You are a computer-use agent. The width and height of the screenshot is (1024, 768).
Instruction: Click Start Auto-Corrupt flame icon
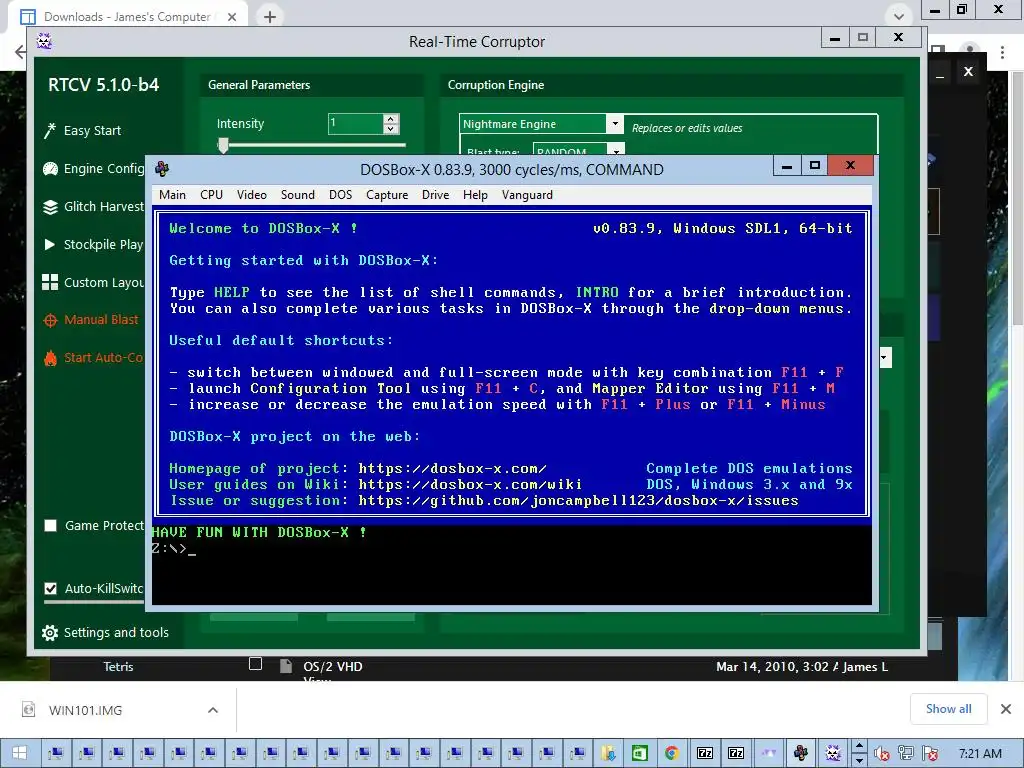point(50,358)
